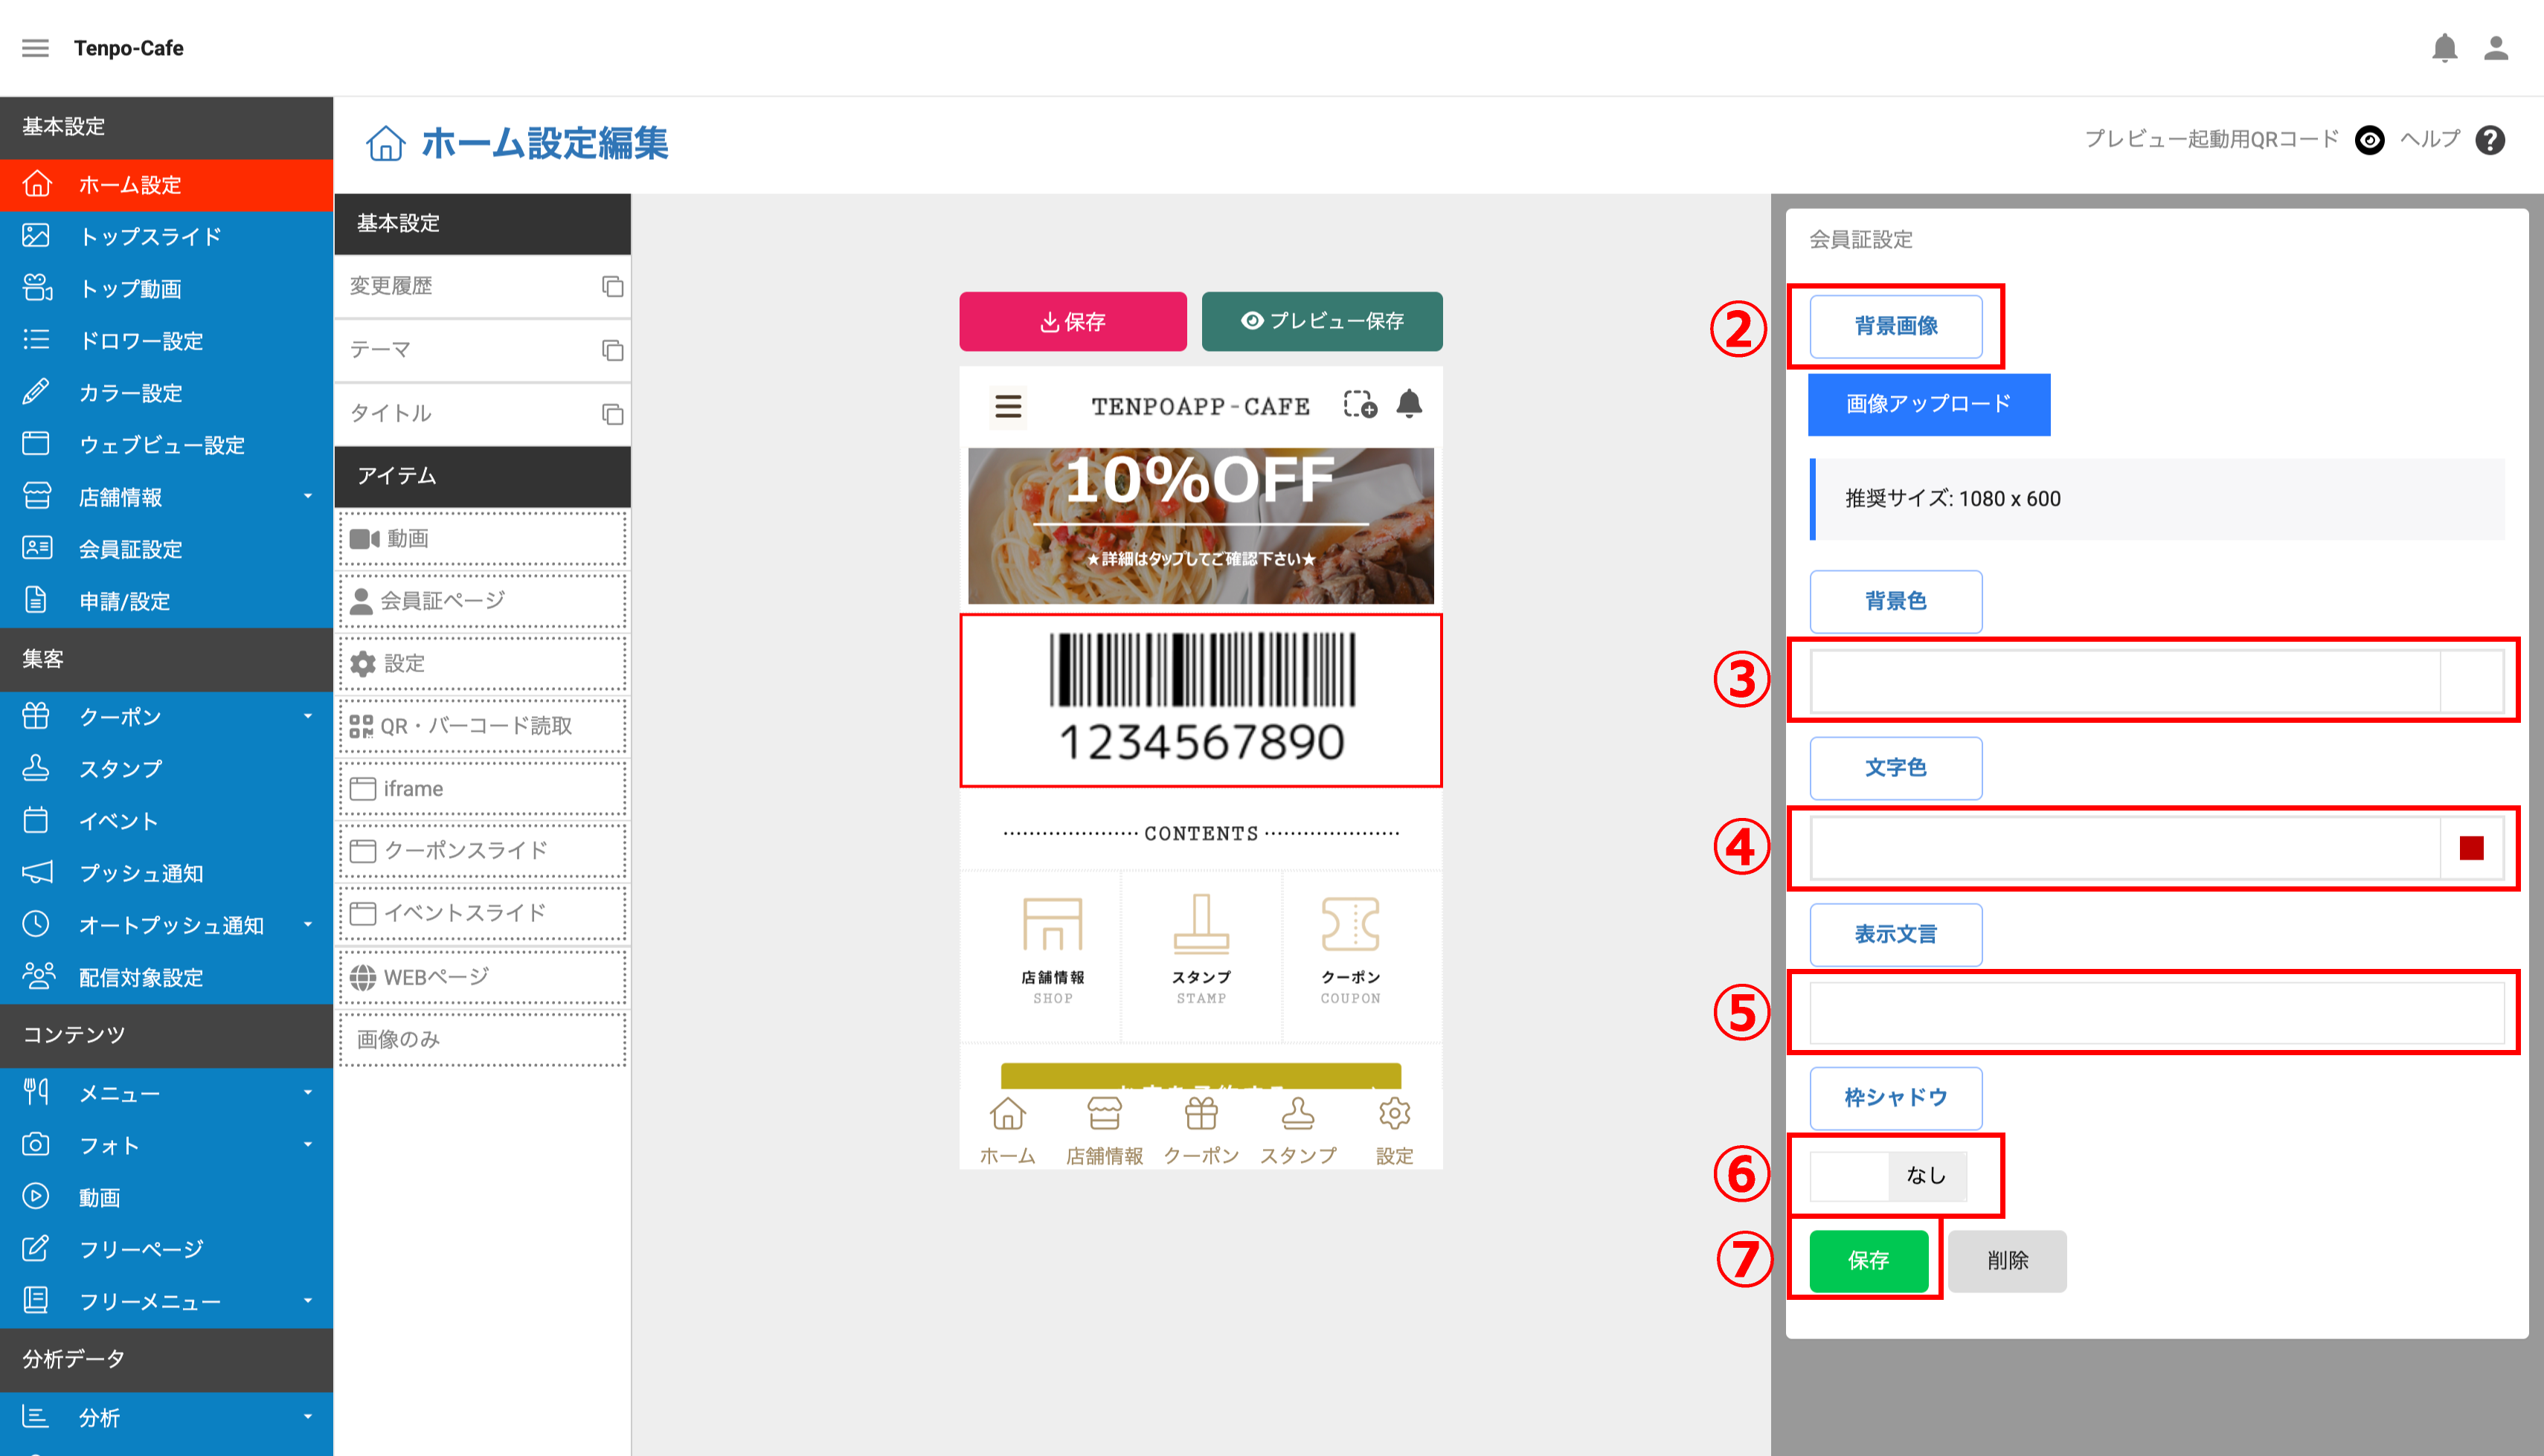Expand the メニュー sidebar submenu
This screenshot has height=1456, width=2544.
coord(308,1093)
